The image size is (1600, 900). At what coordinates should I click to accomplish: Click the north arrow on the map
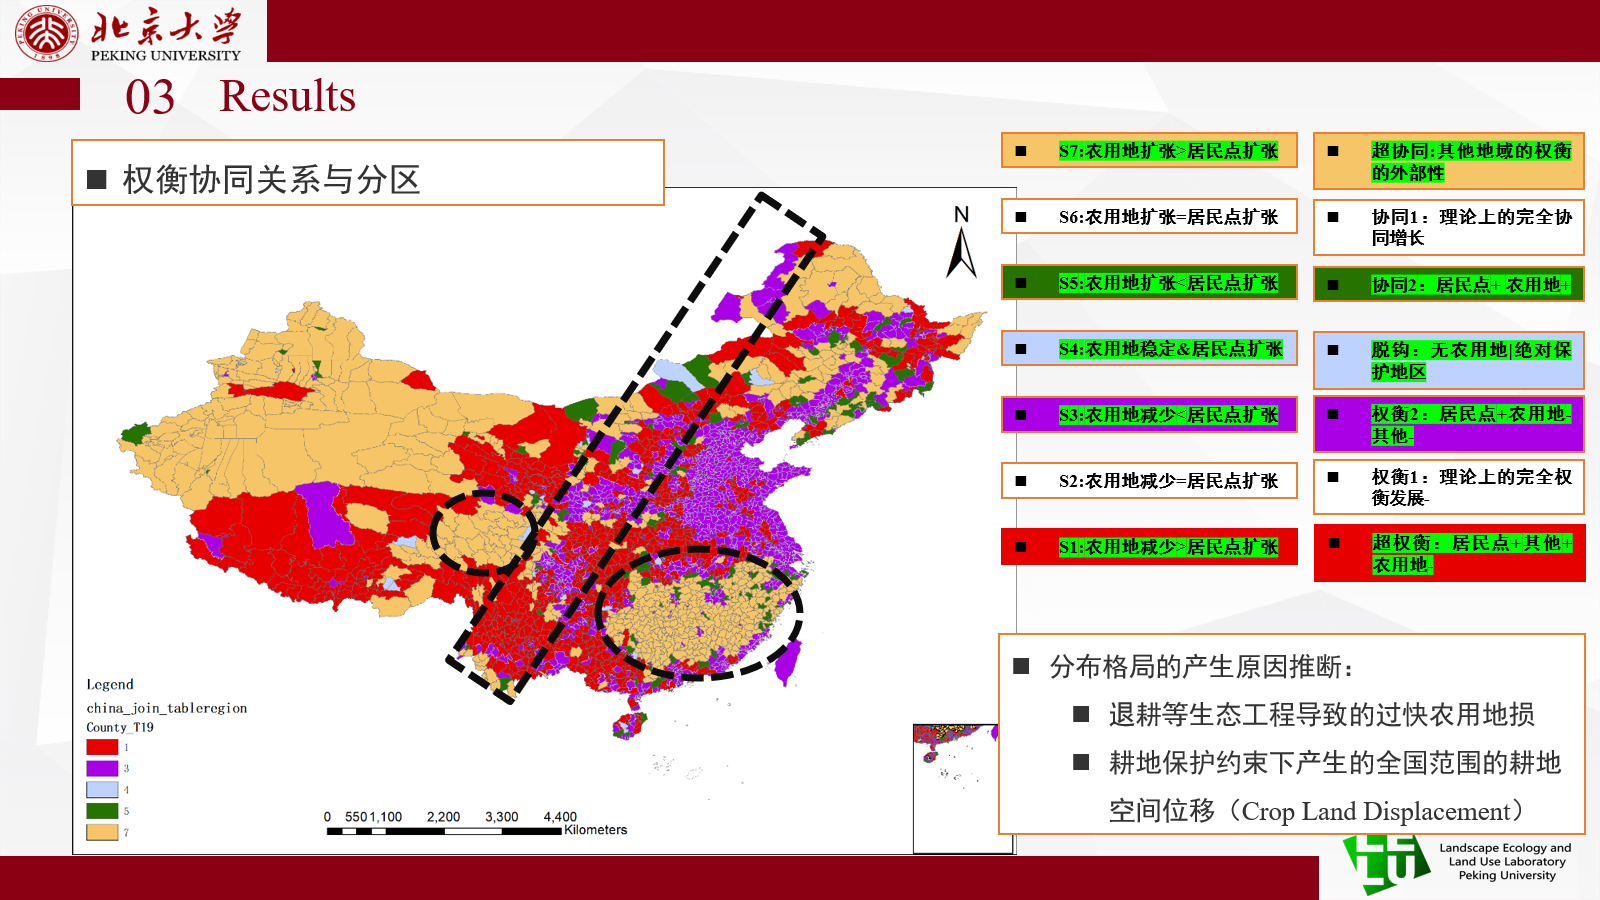961,245
